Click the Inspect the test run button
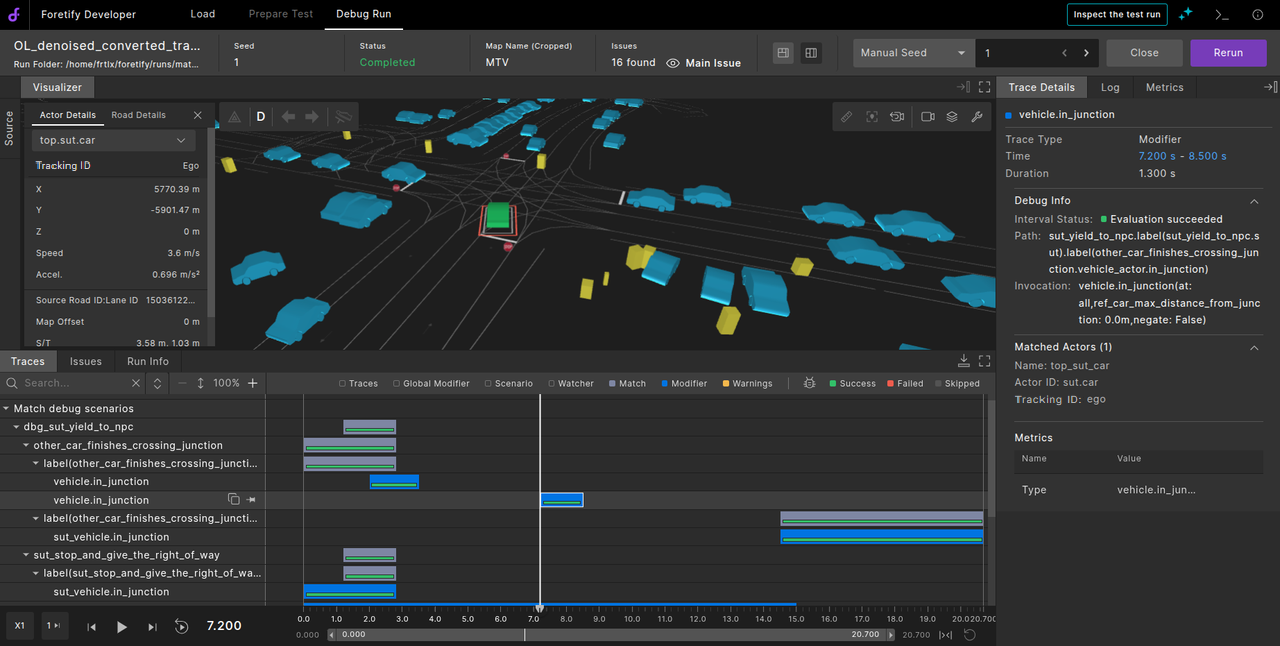This screenshot has width=1280, height=646. 1117,15
